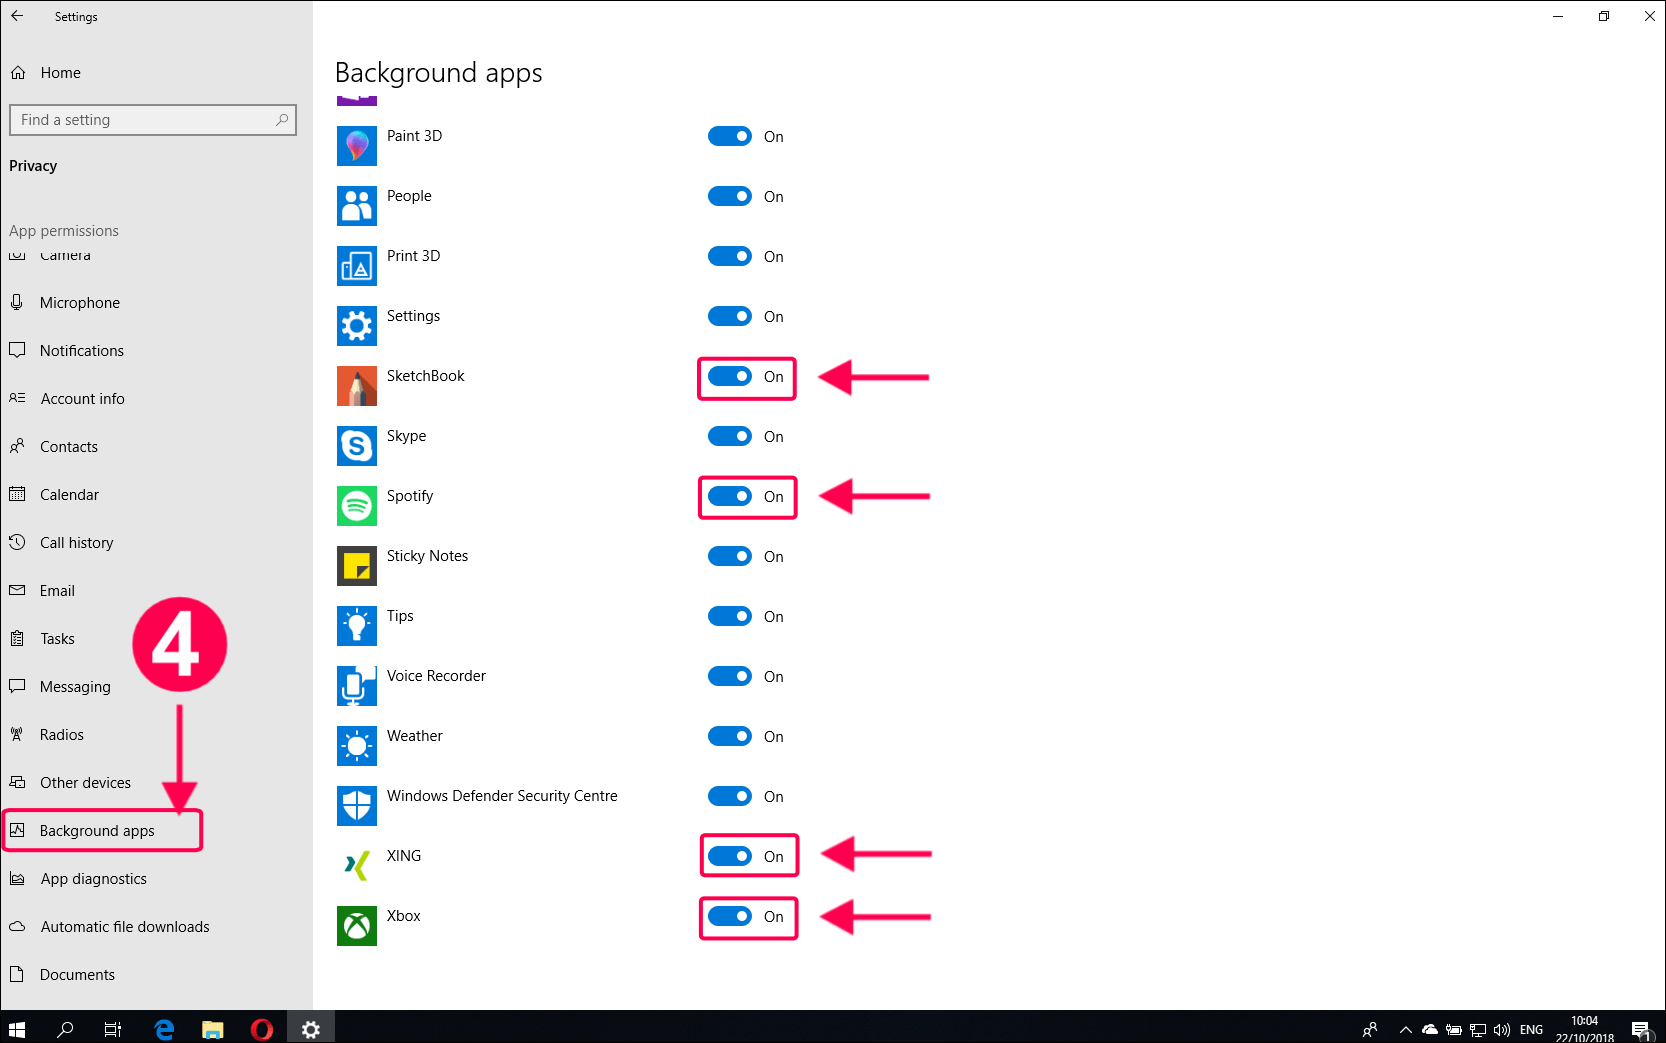Show hidden system tray icons chevron
1666x1043 pixels.
click(1405, 1030)
